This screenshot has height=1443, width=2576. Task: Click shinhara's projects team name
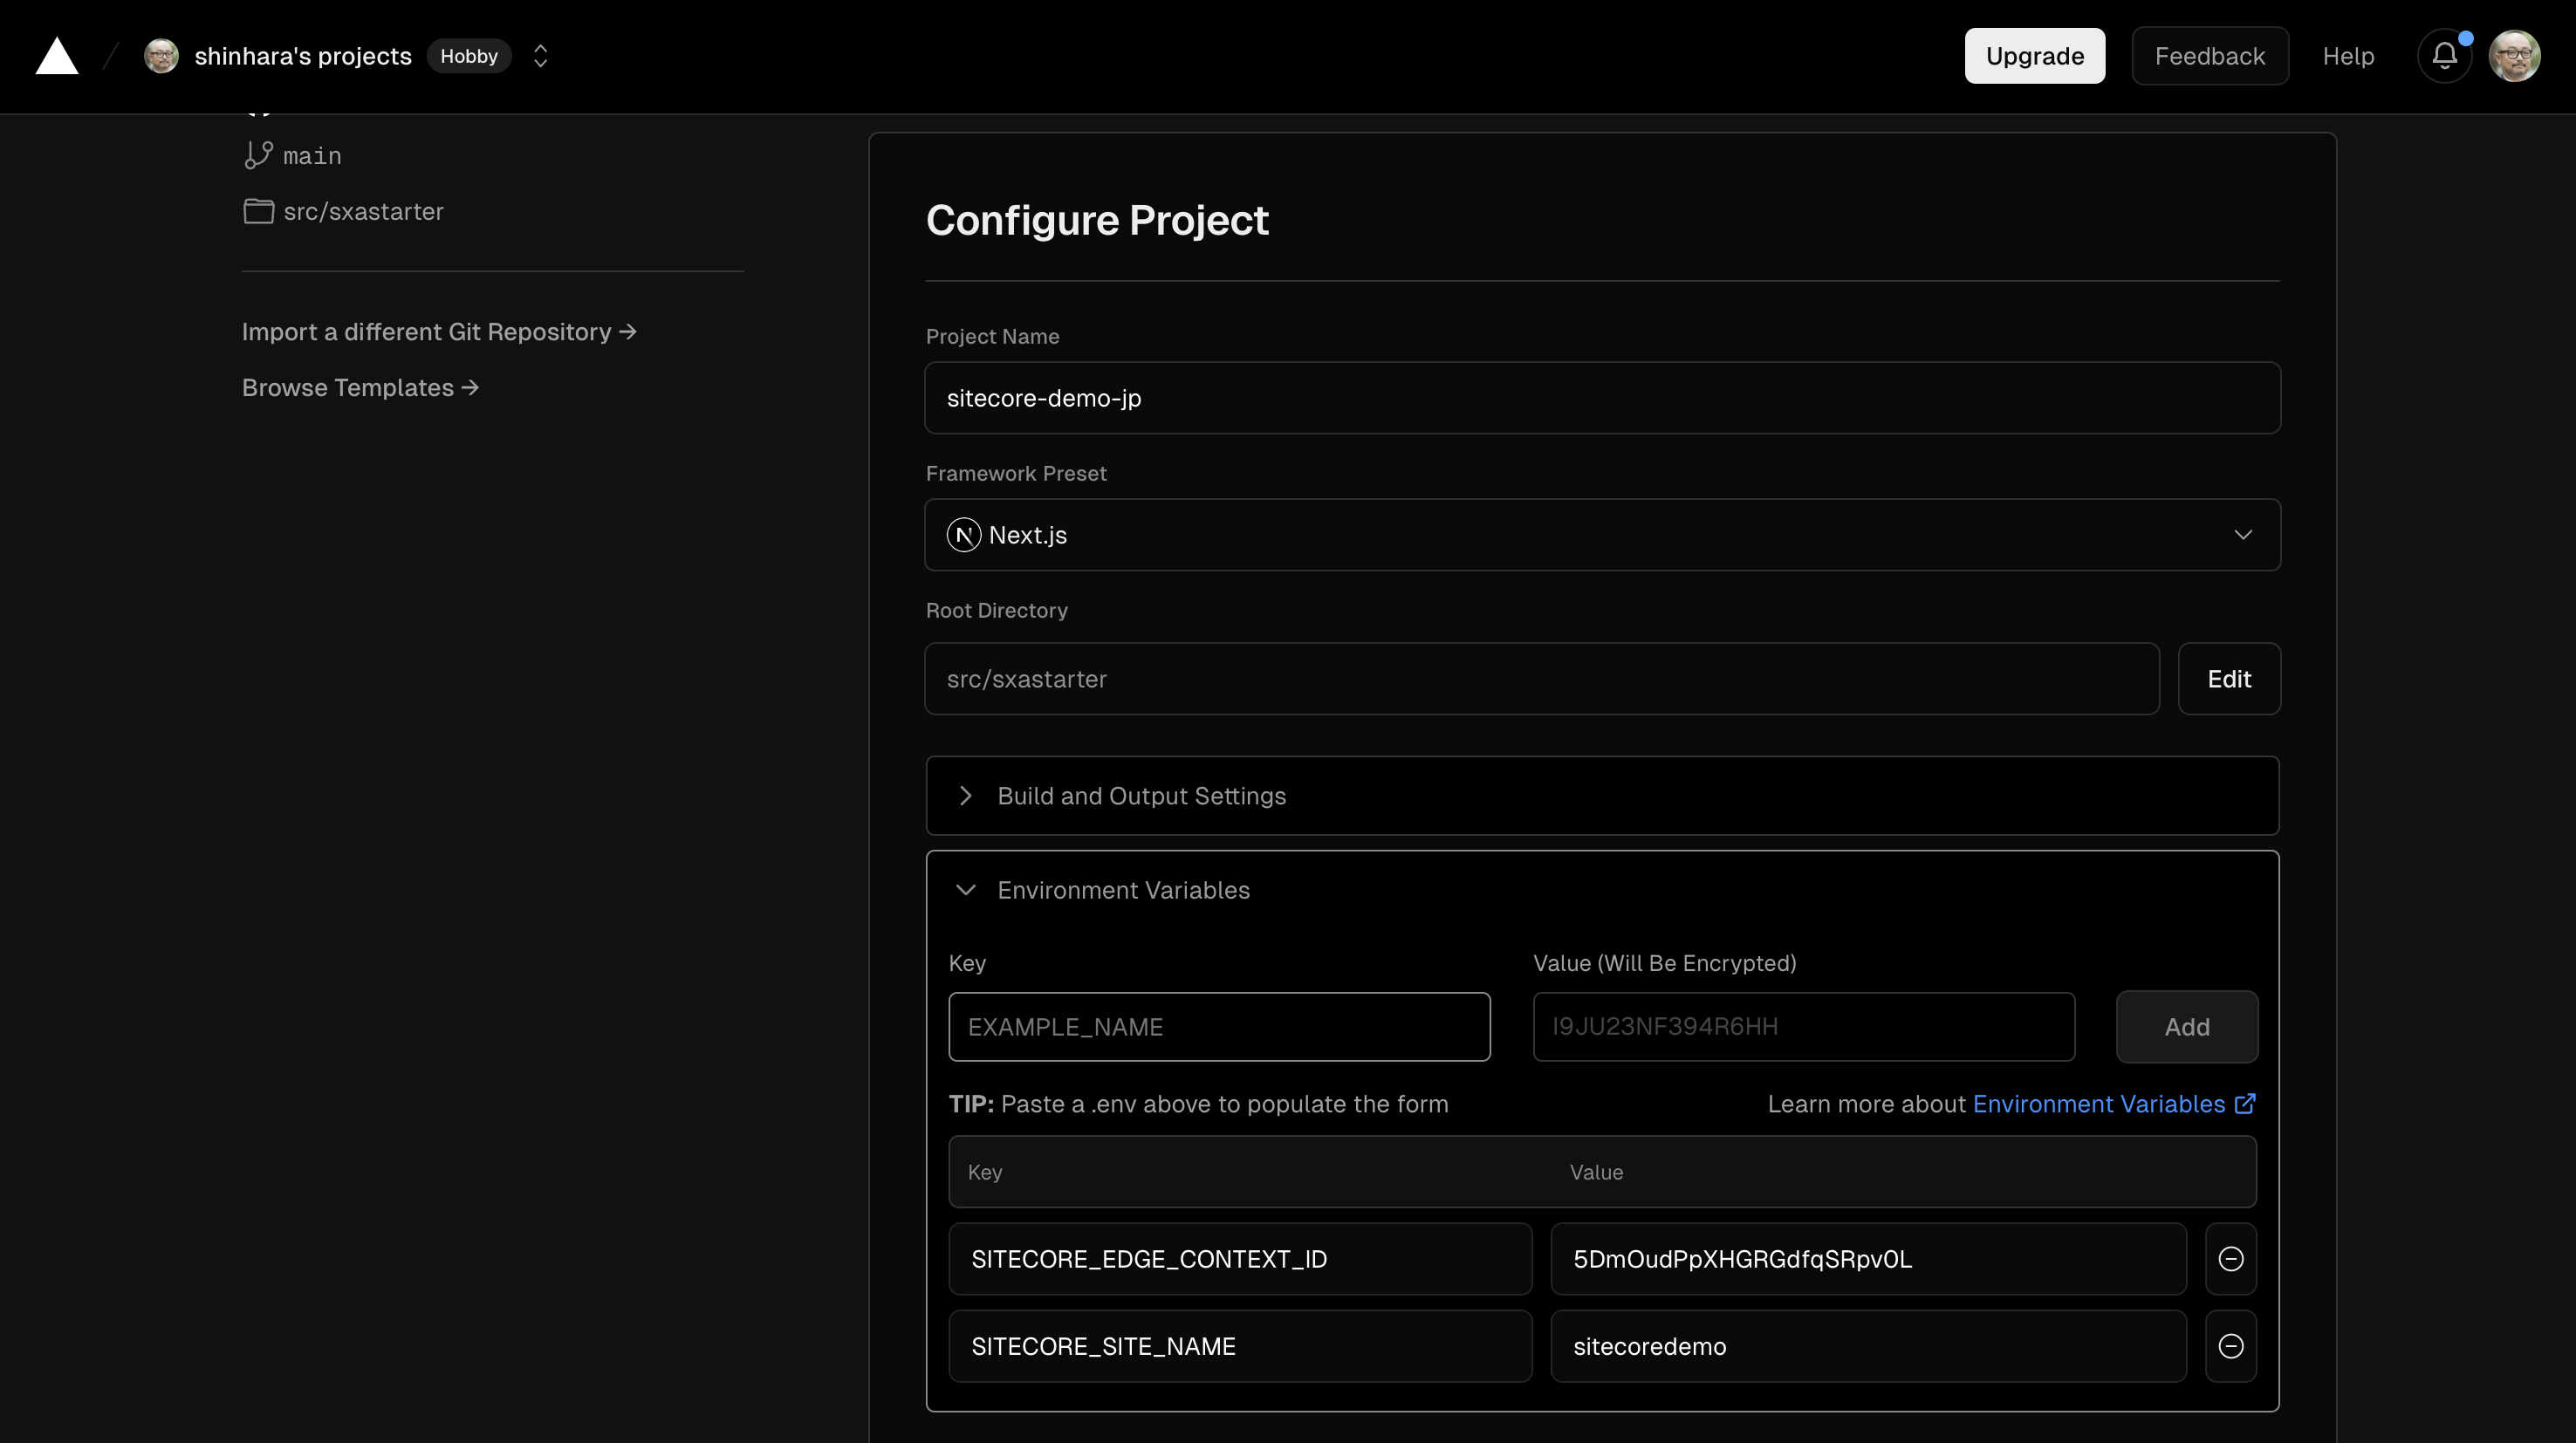pyautogui.click(x=303, y=56)
